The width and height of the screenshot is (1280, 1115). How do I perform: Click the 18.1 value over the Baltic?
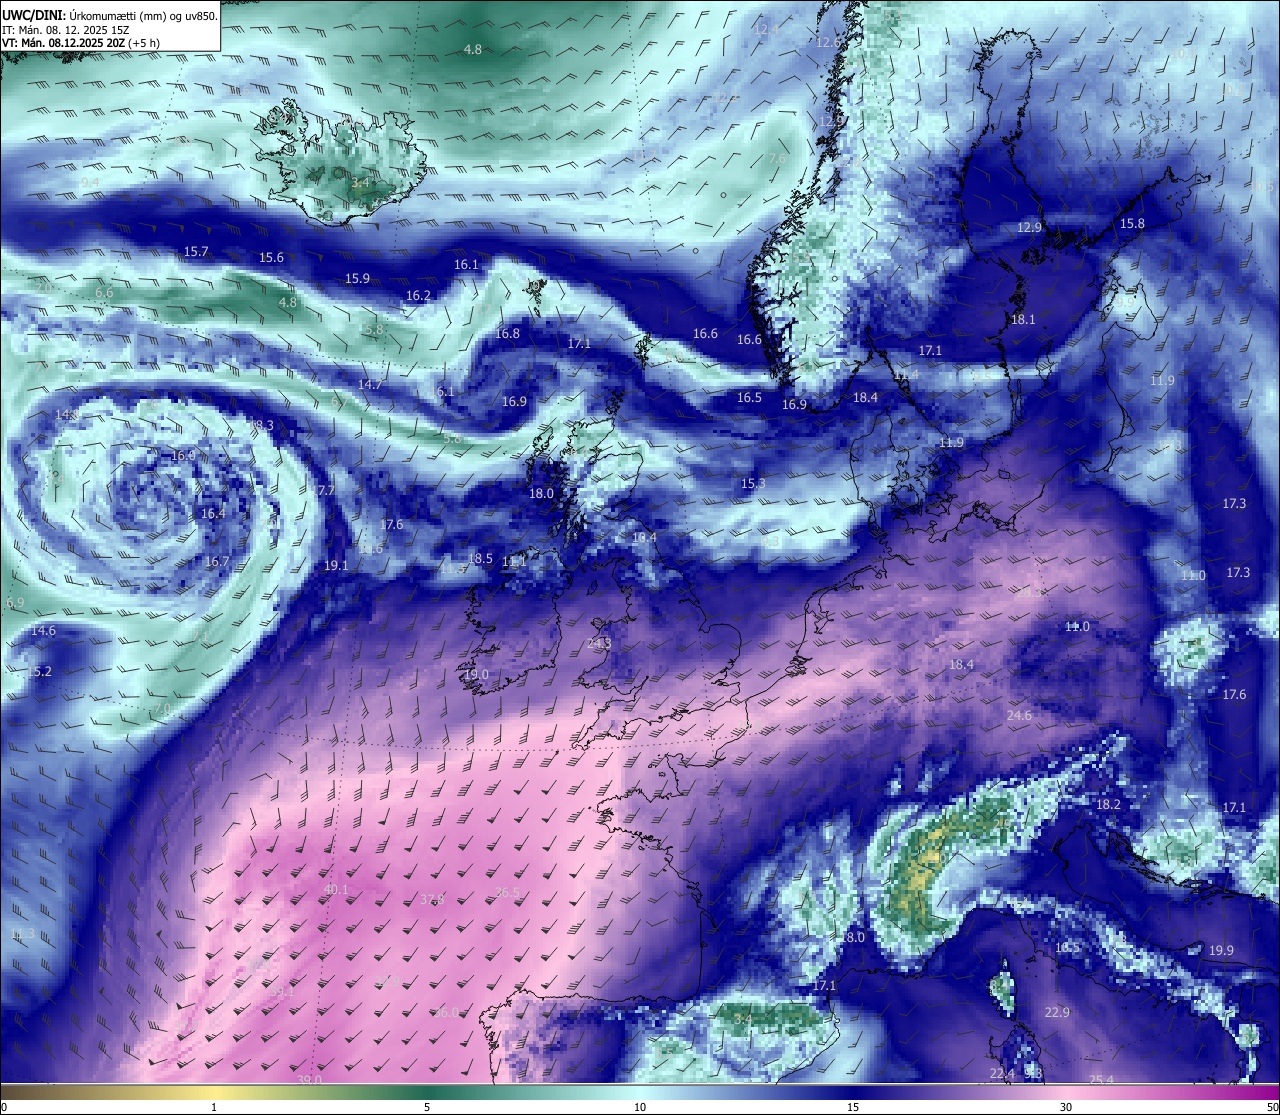pos(1023,320)
